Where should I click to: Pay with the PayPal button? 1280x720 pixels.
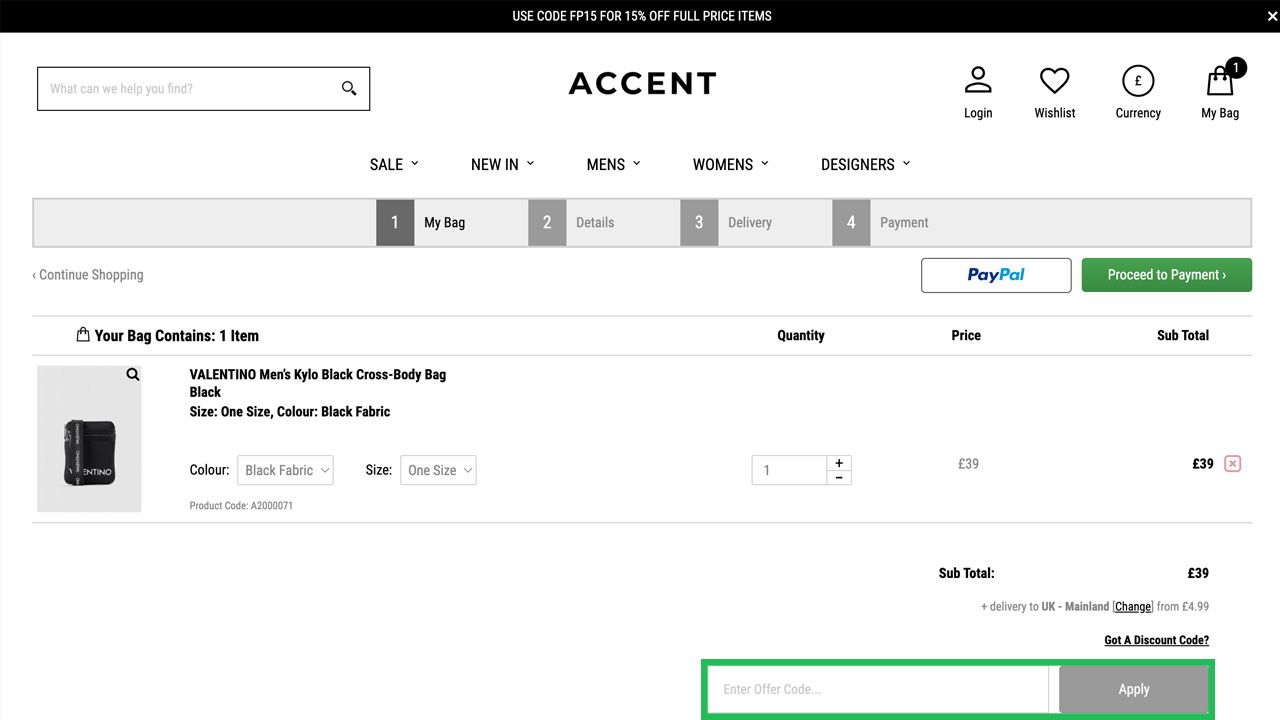(996, 275)
